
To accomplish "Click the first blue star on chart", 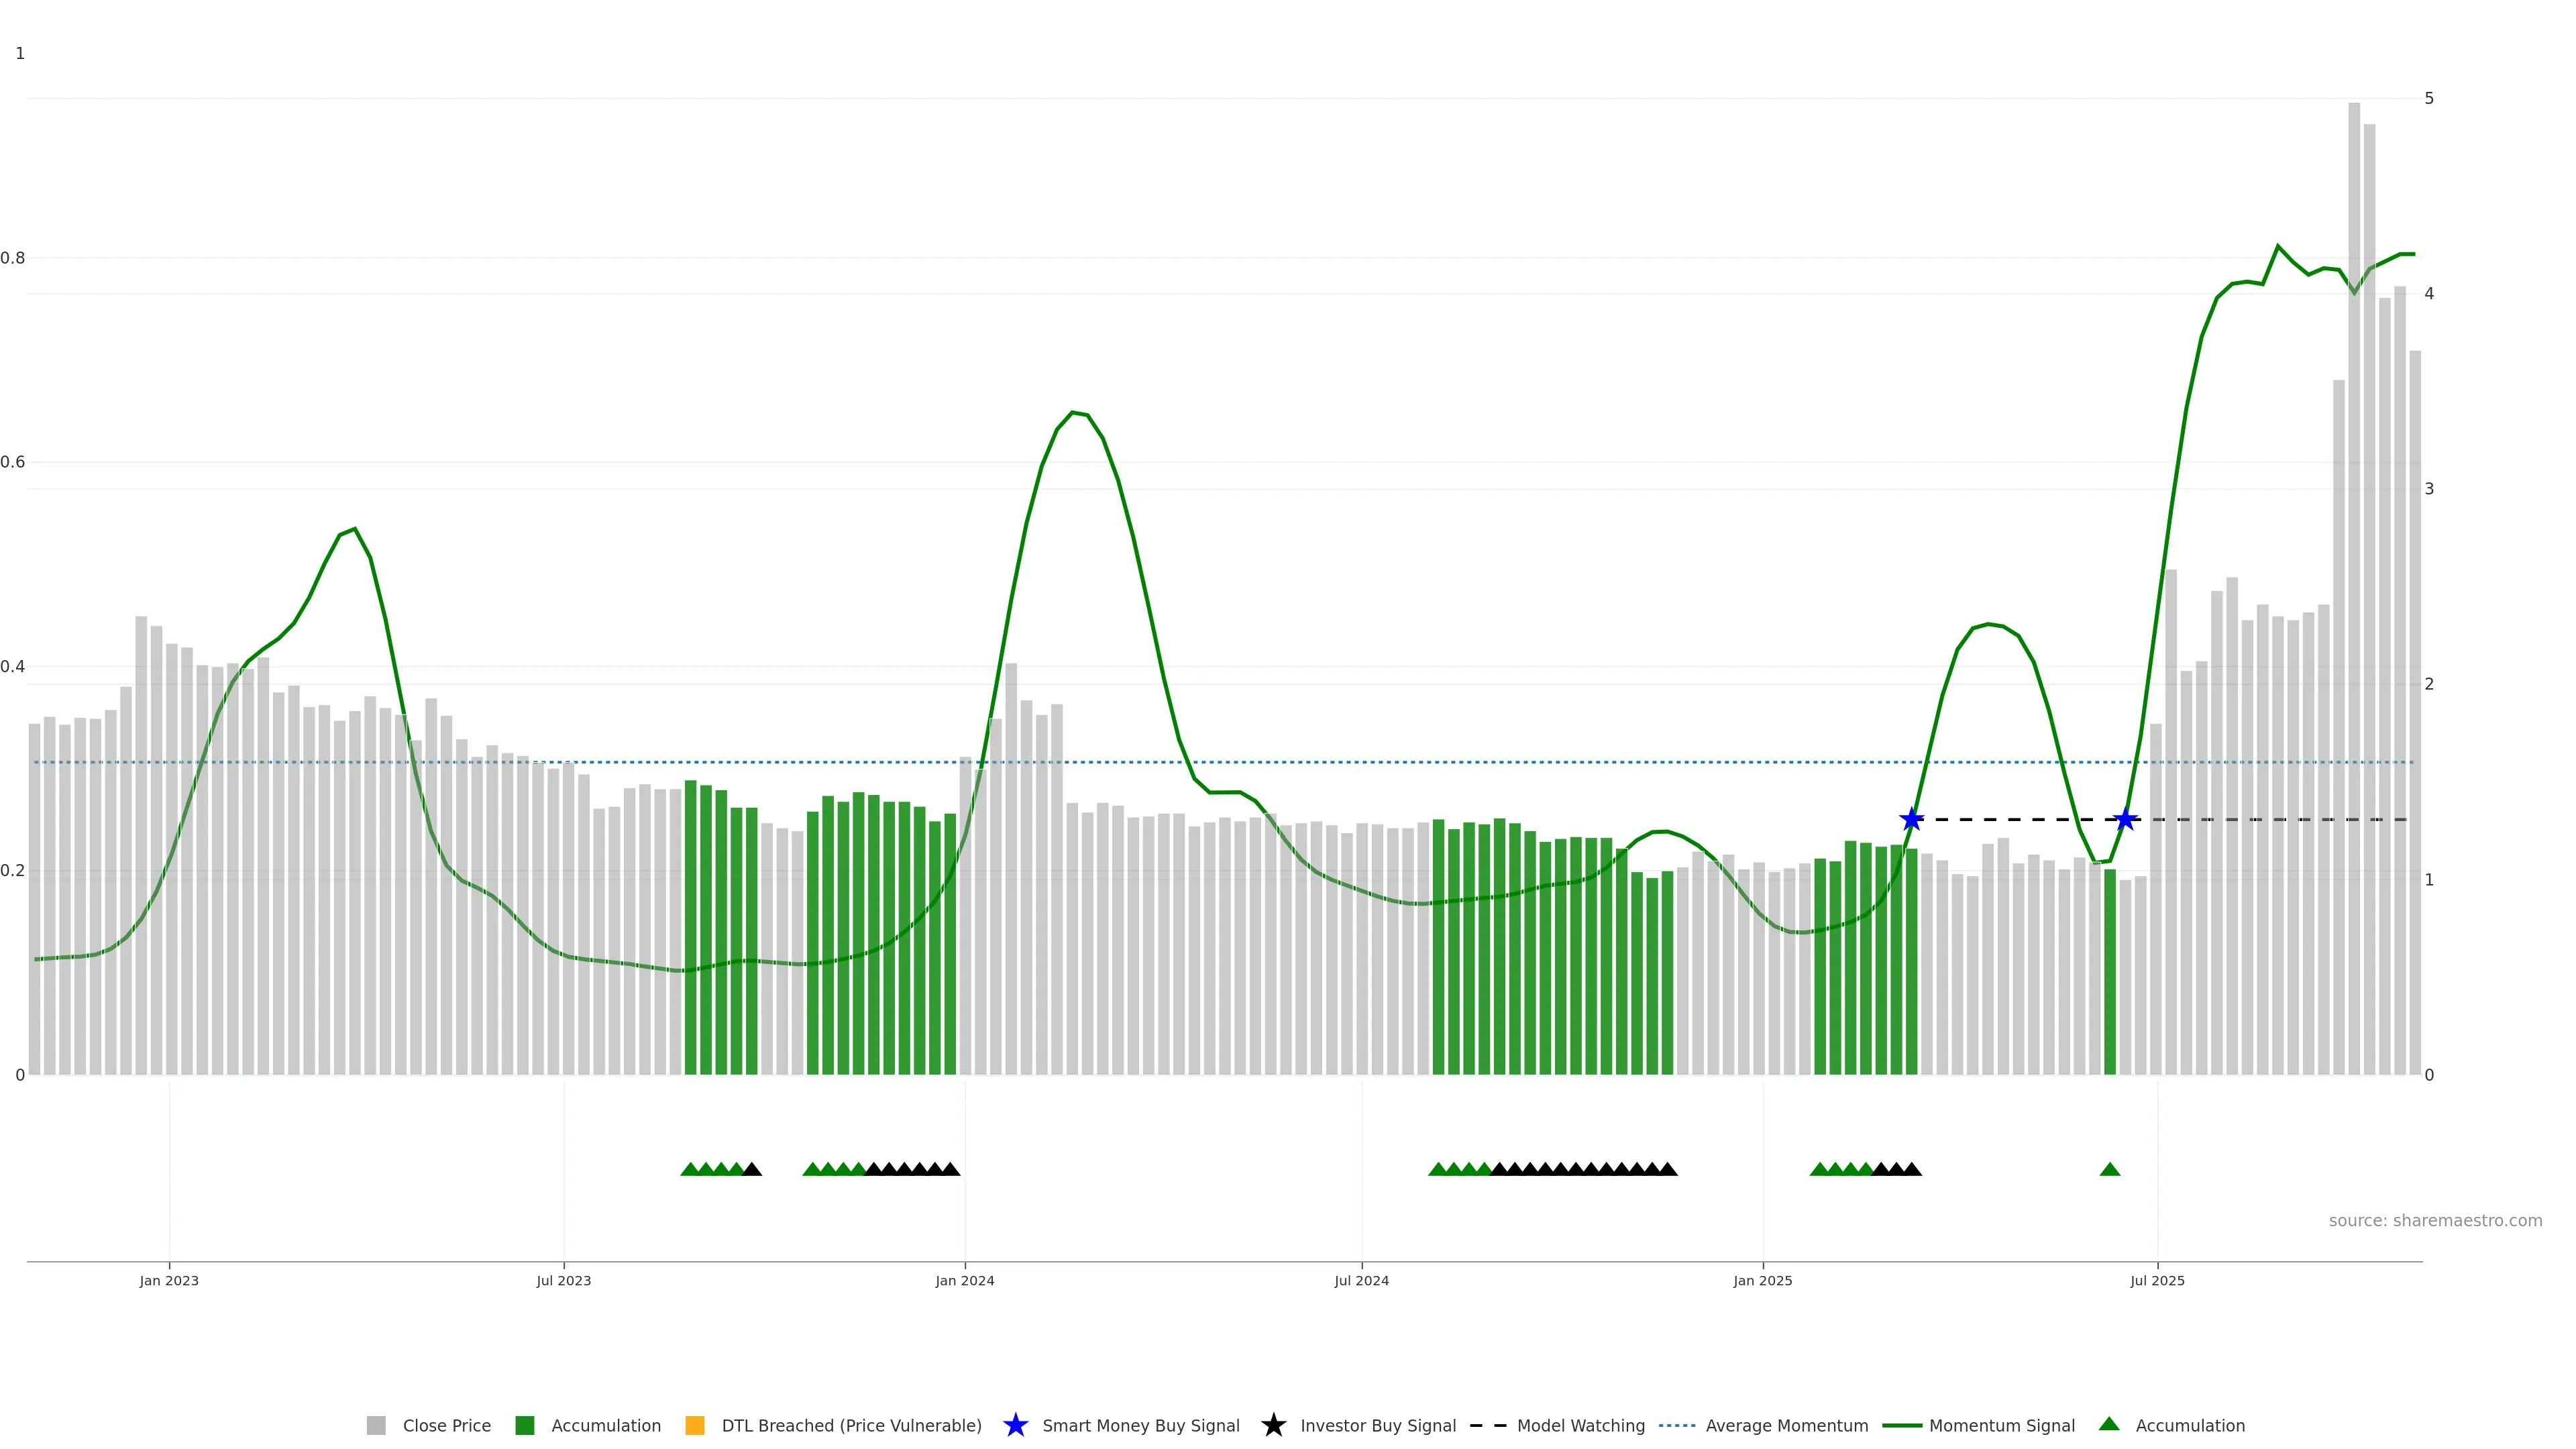I will point(1911,820).
